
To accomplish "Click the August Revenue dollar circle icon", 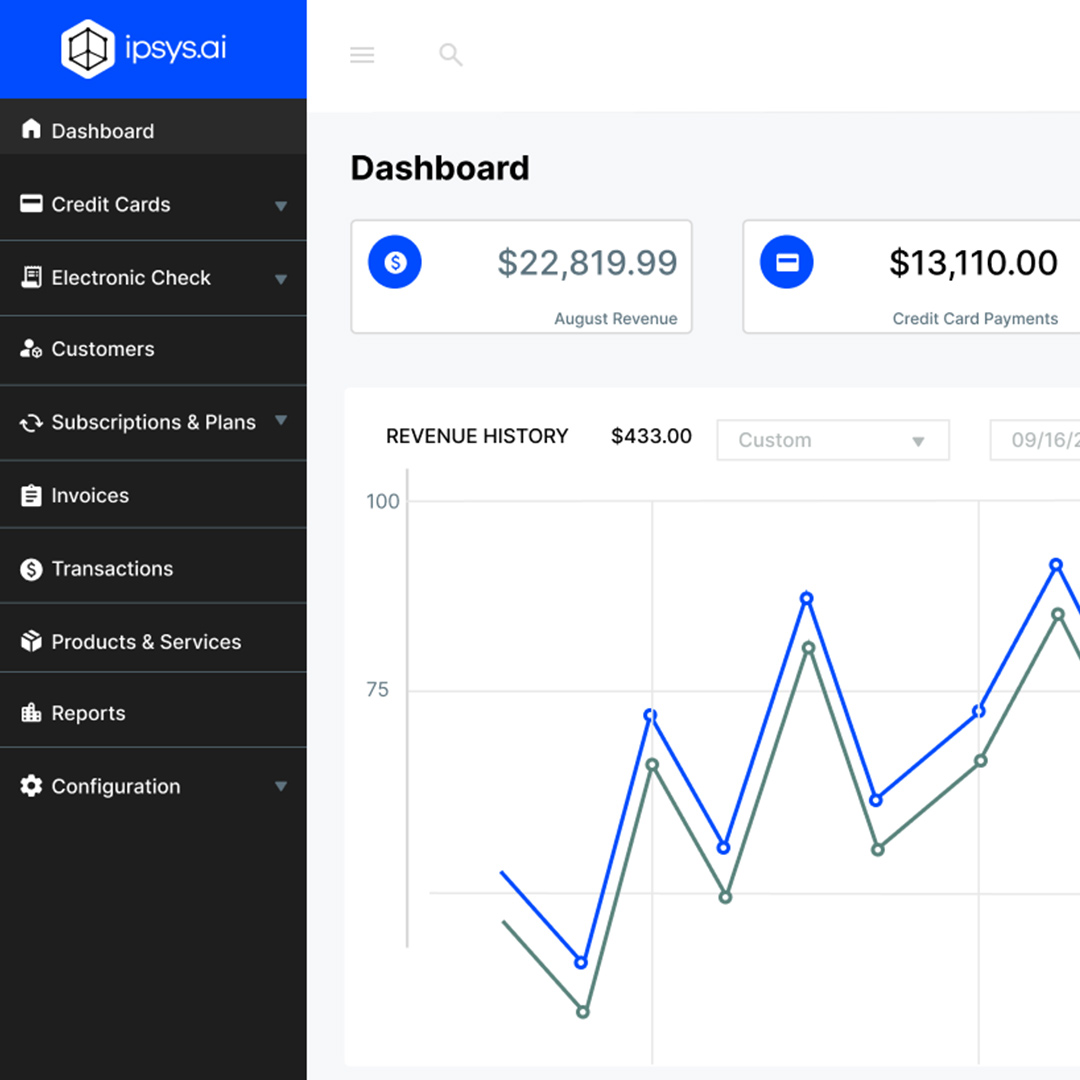I will (395, 262).
